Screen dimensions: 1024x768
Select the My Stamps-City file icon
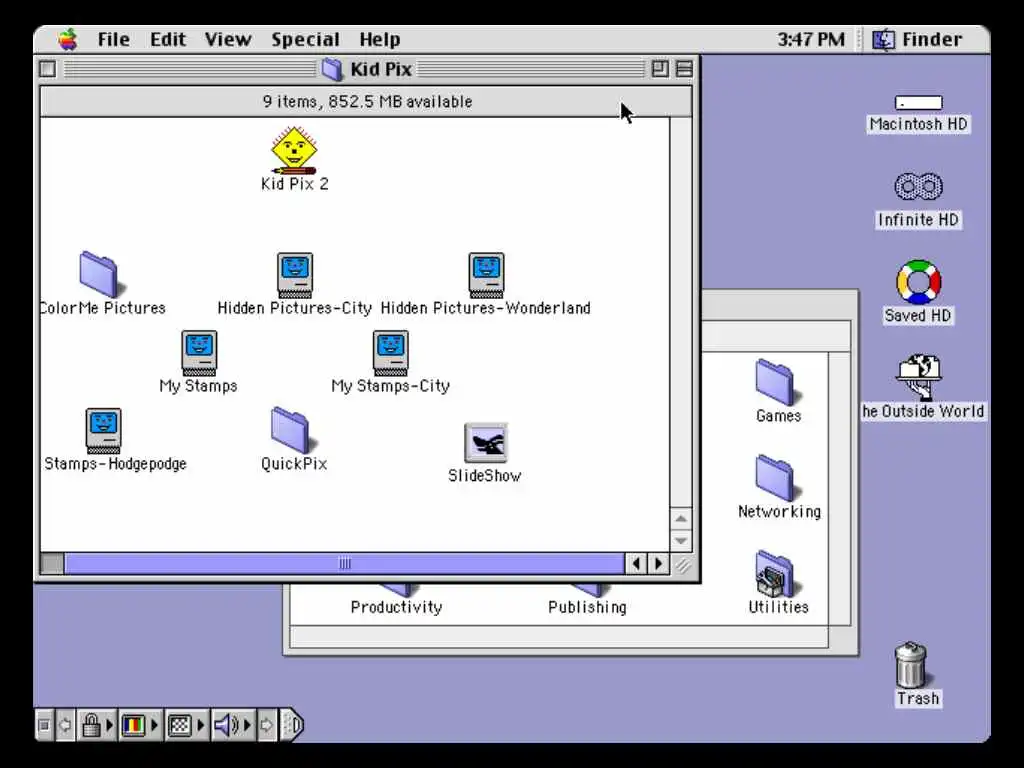click(x=391, y=353)
